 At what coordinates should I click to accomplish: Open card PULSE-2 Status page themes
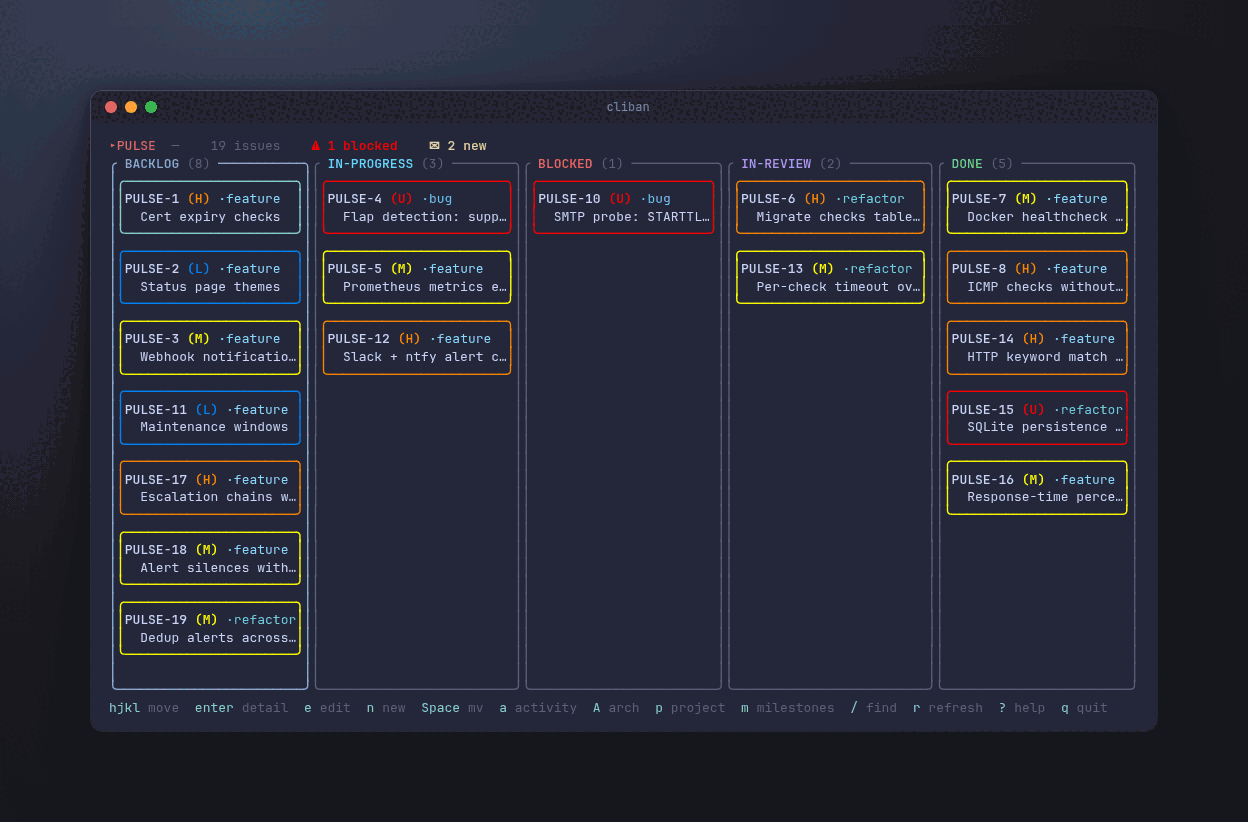(x=210, y=277)
